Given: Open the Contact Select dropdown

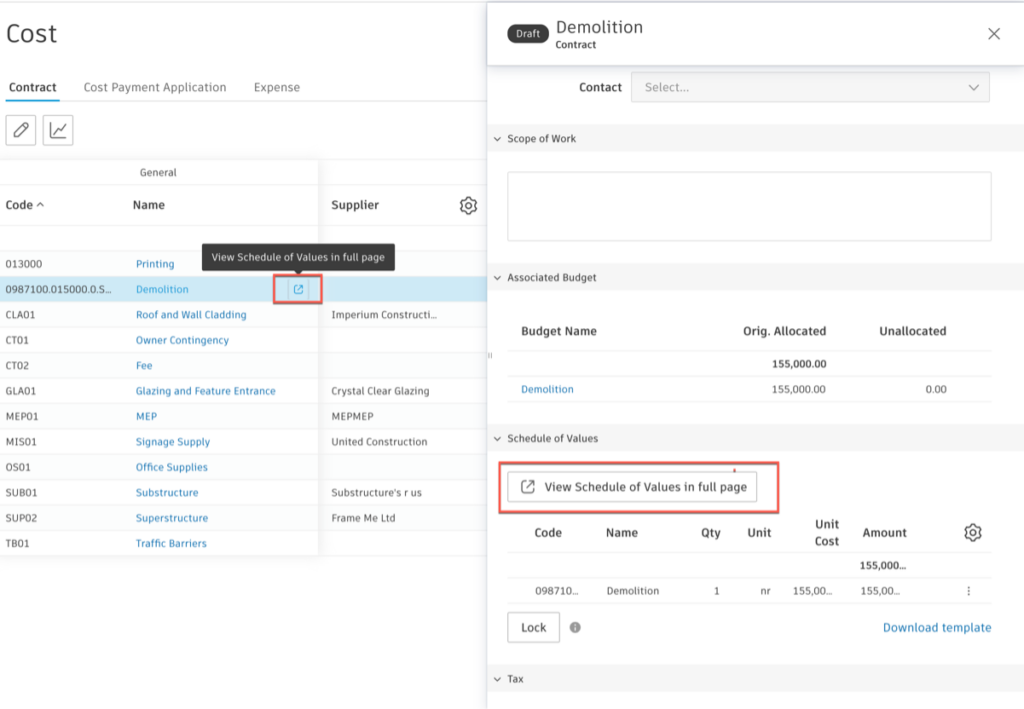Looking at the screenshot, I should point(810,87).
